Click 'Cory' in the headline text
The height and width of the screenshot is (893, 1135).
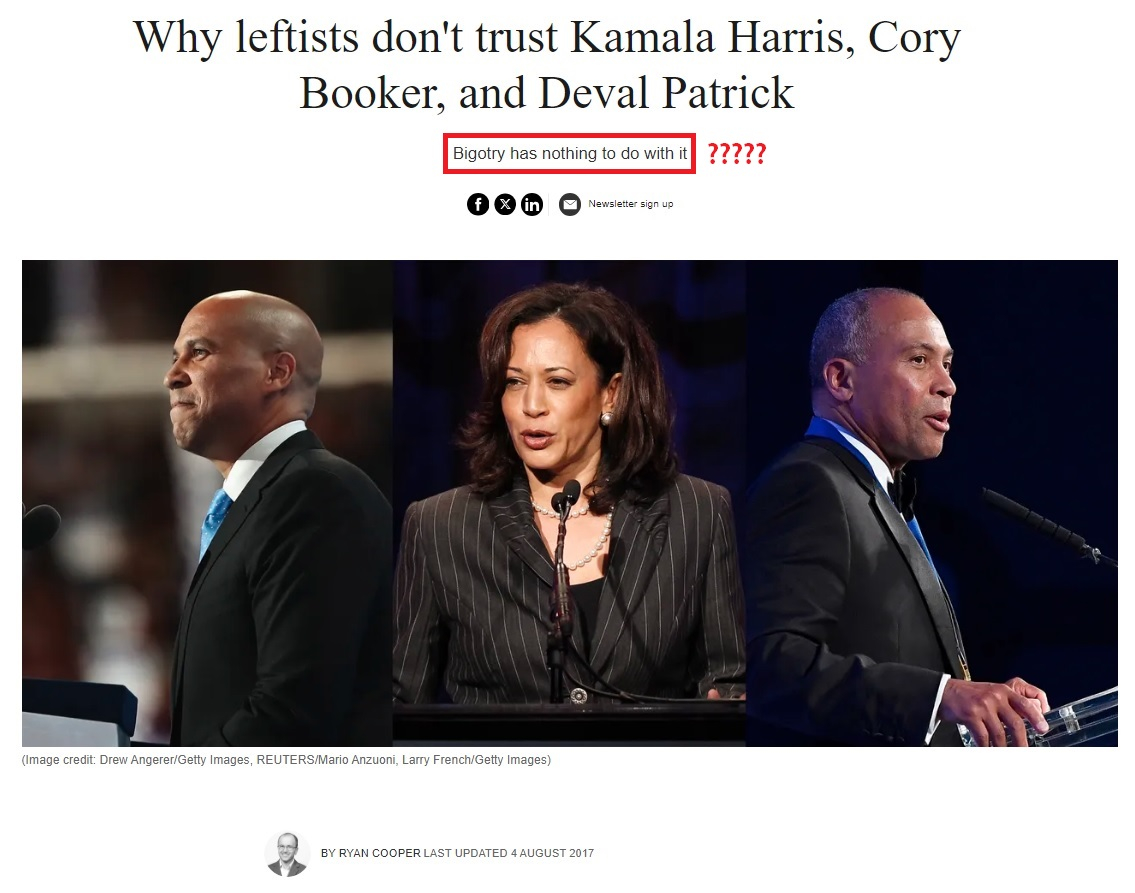pos(914,38)
